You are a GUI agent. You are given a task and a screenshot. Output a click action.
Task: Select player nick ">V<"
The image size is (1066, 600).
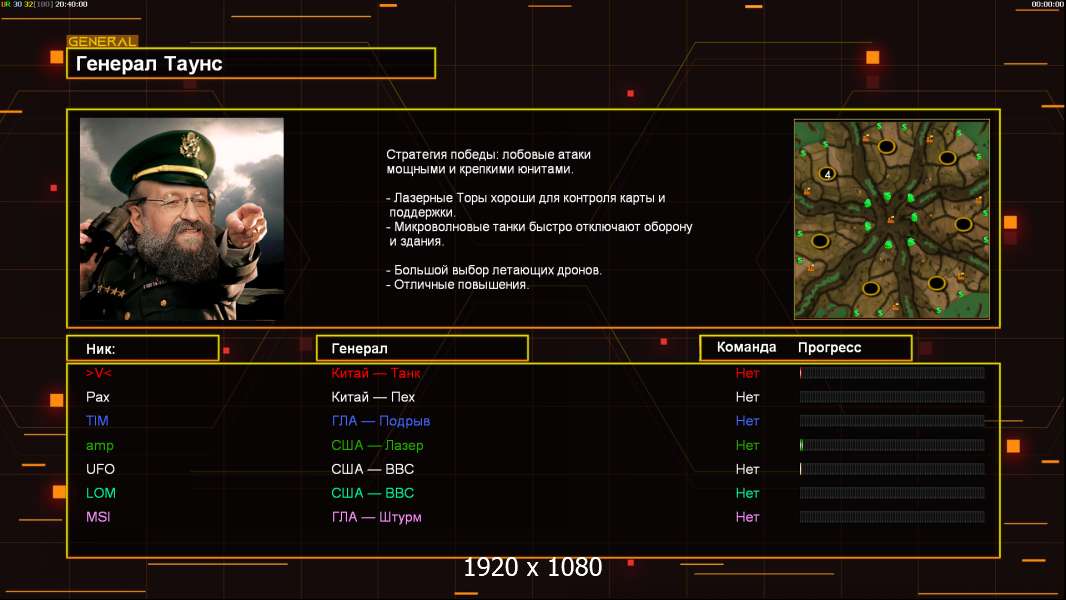pos(99,373)
